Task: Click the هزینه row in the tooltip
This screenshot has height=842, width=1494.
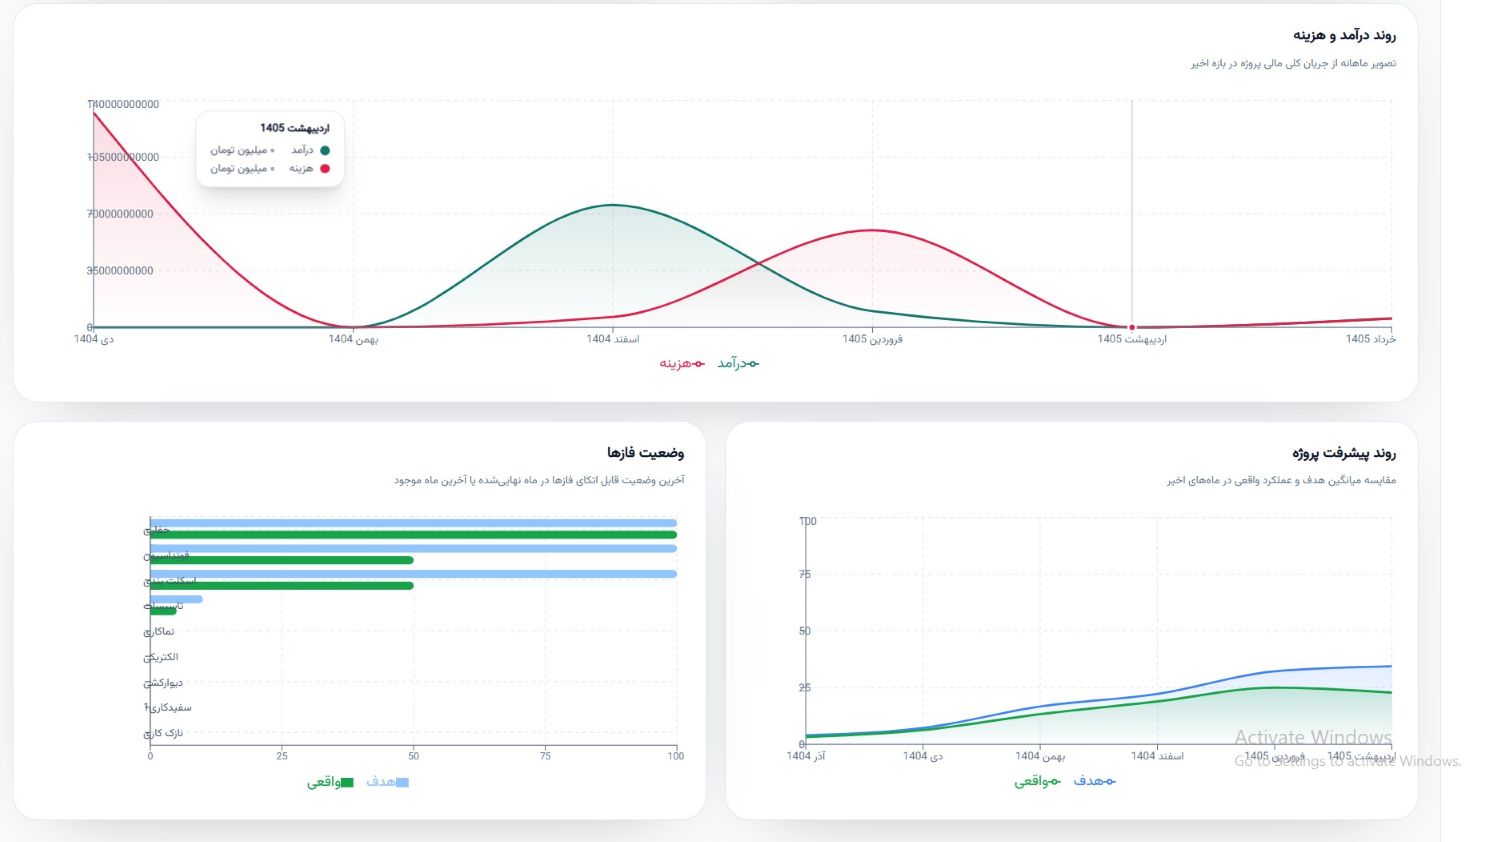Action: click(x=270, y=169)
